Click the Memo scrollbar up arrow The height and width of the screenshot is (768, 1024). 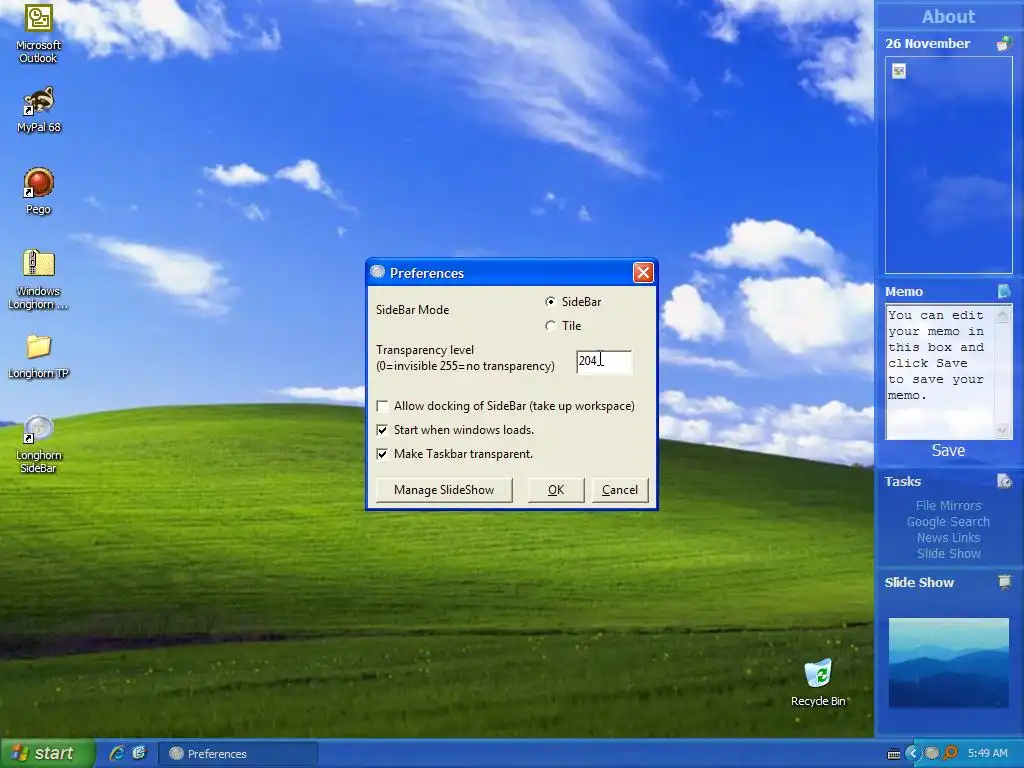coord(1002,315)
